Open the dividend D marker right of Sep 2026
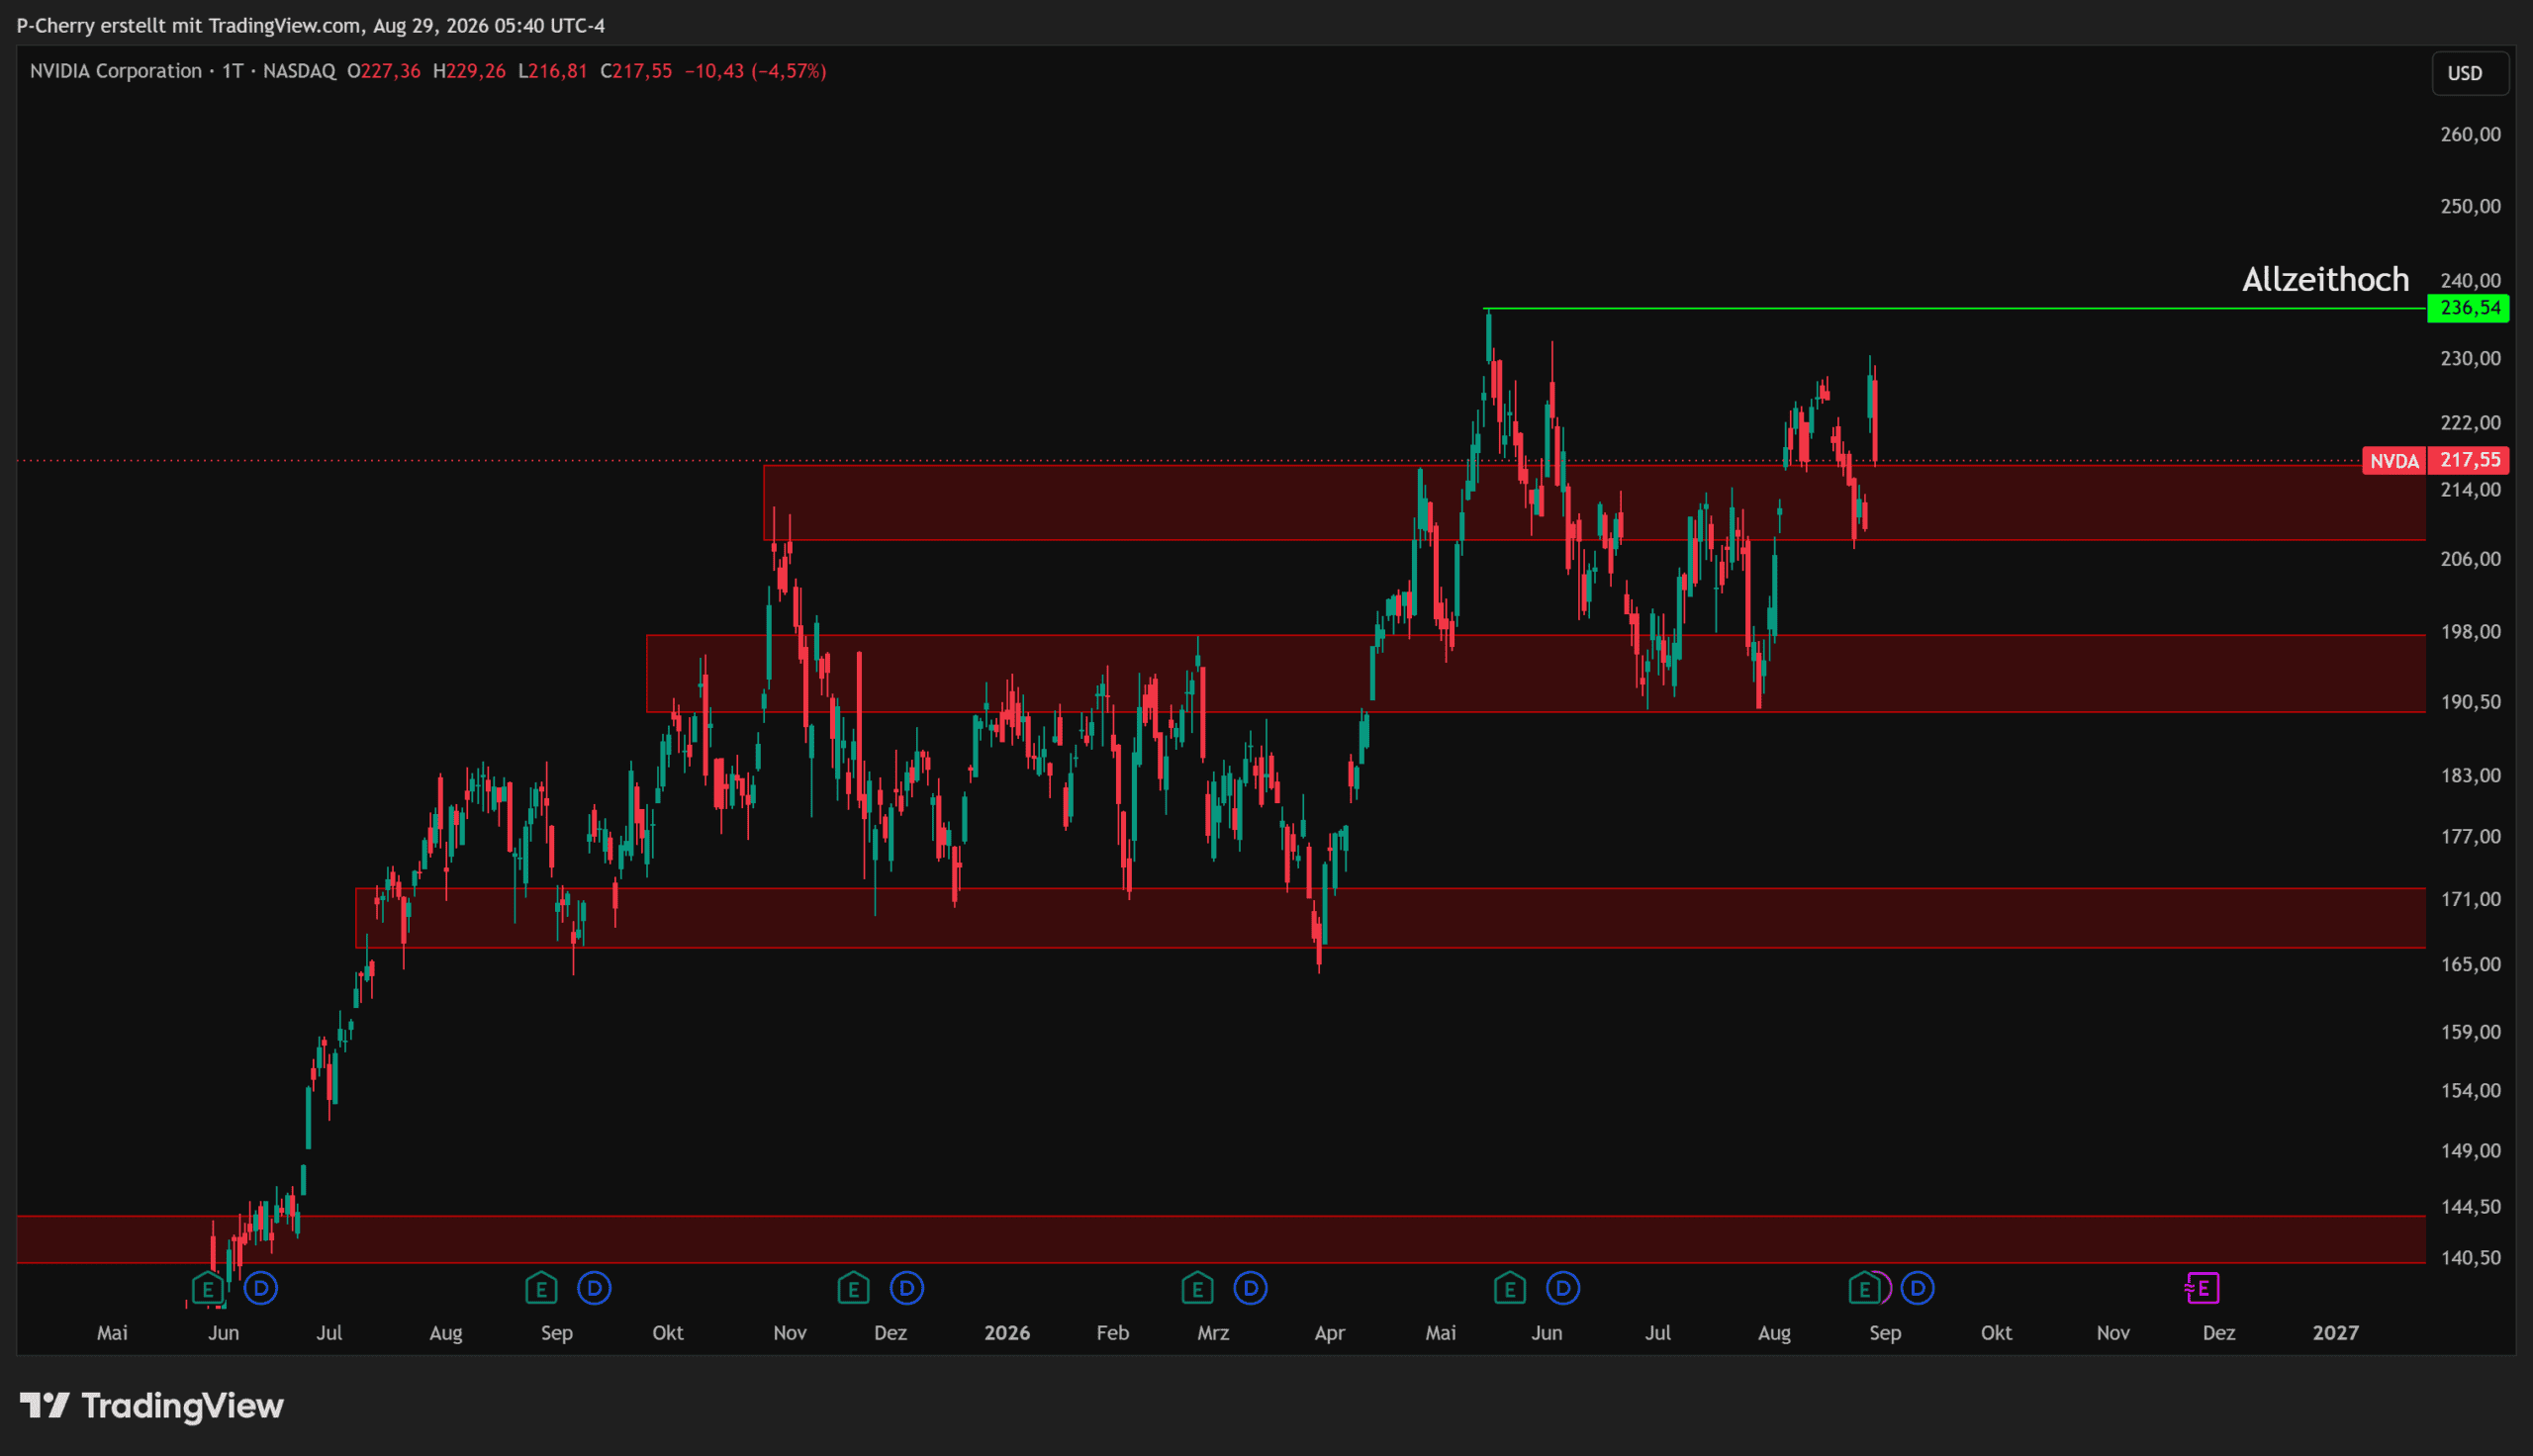 [1918, 1288]
